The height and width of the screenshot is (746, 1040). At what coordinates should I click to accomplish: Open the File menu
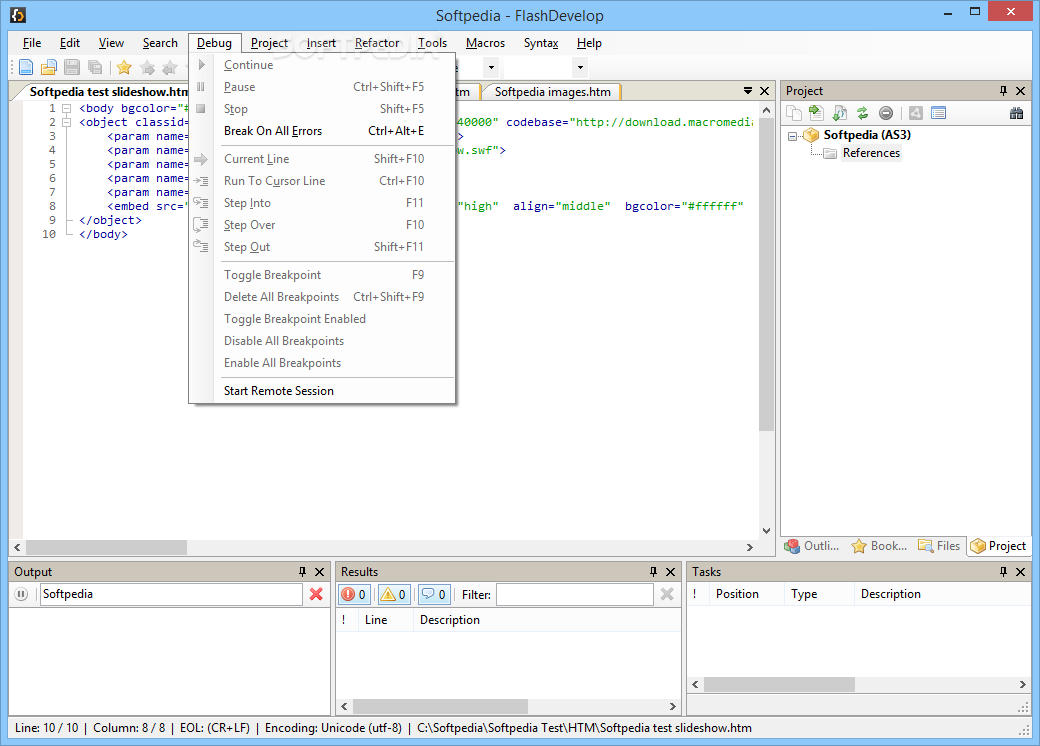click(32, 43)
